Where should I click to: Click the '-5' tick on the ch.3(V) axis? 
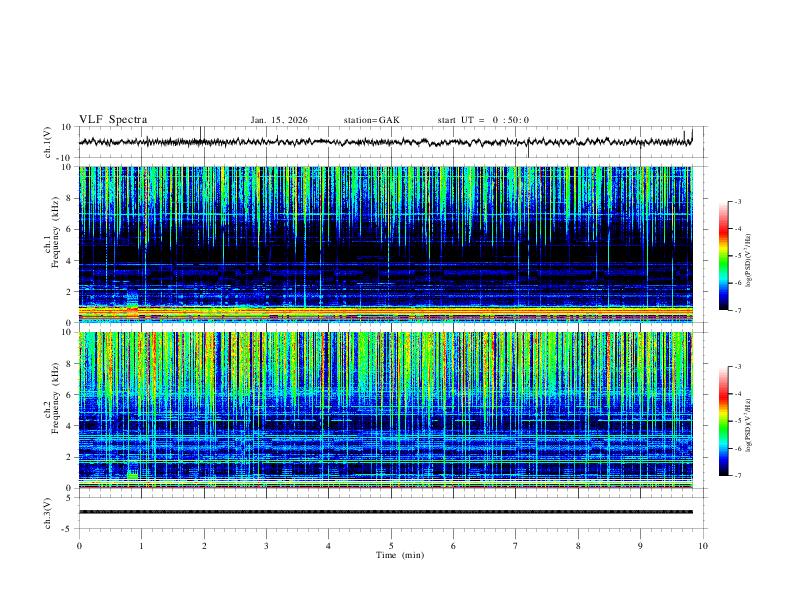point(68,529)
